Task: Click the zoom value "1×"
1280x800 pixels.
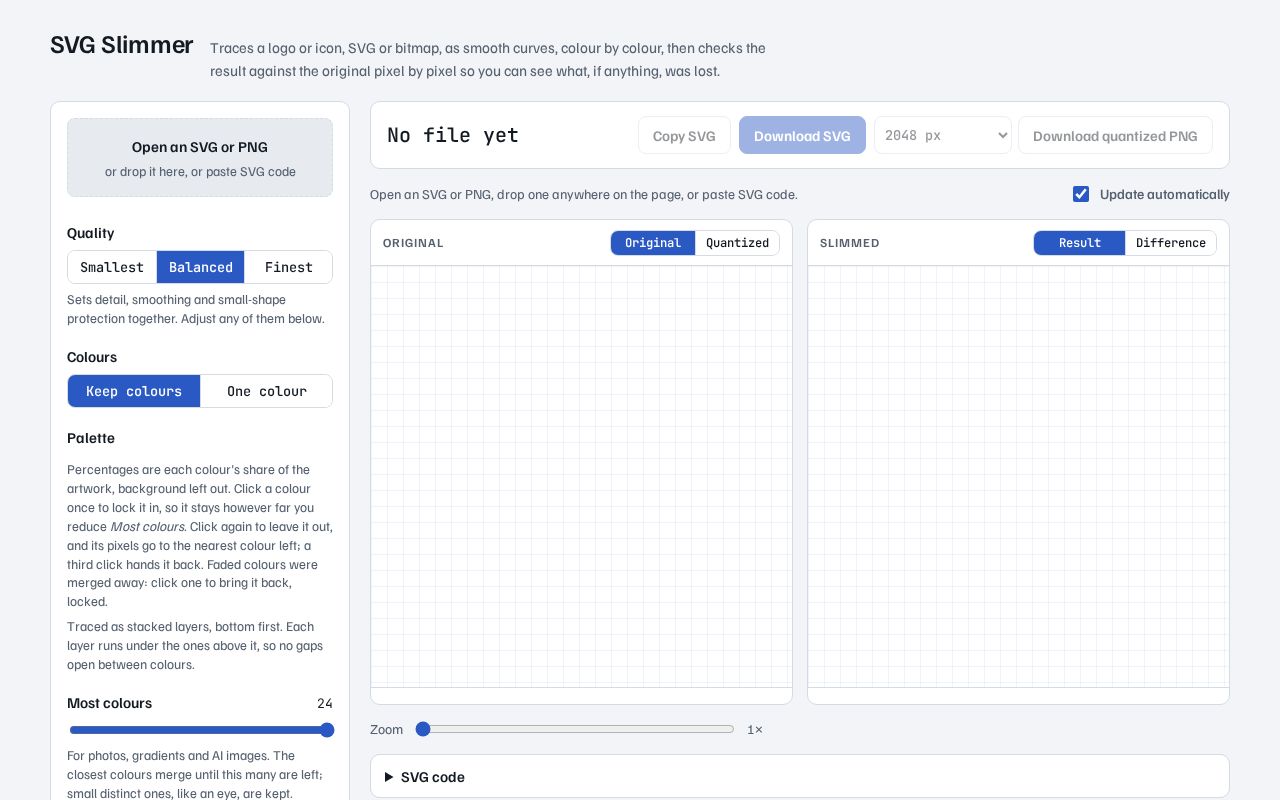Action: click(755, 730)
